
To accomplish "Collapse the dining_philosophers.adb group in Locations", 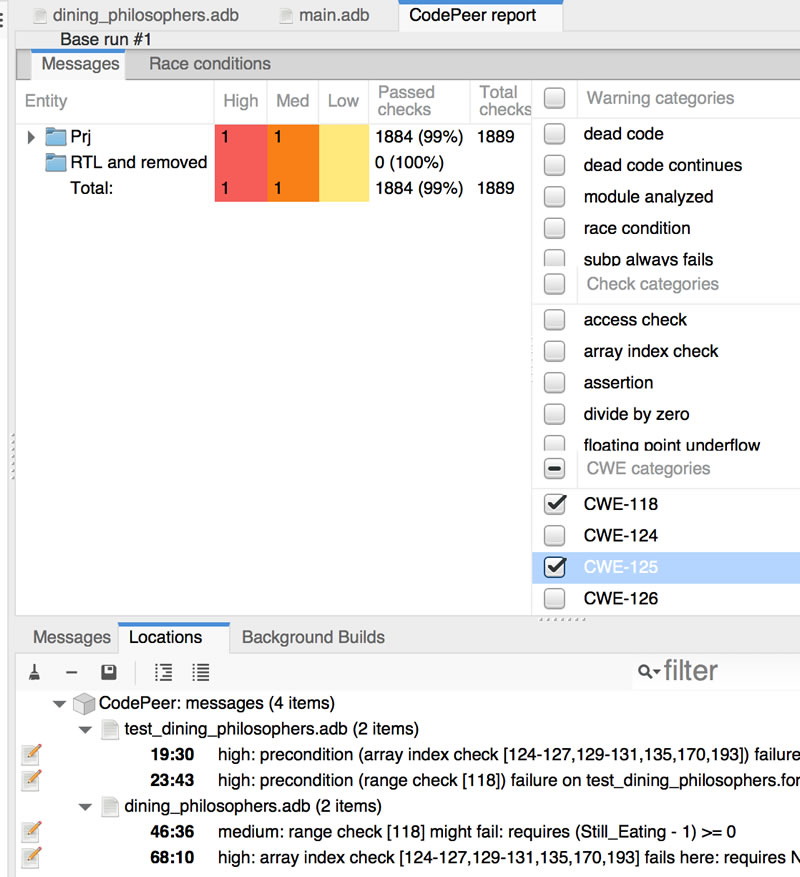I will click(x=85, y=807).
